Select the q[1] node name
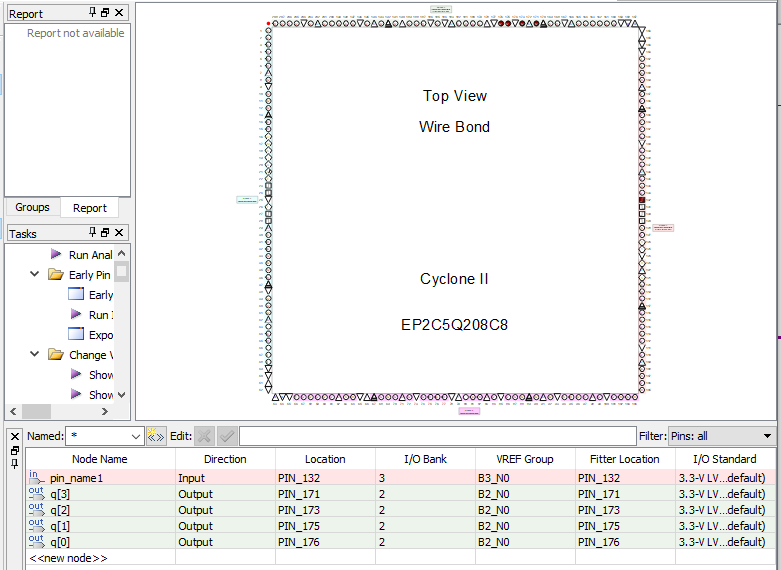Screen dimensions: 781x570 [60, 526]
